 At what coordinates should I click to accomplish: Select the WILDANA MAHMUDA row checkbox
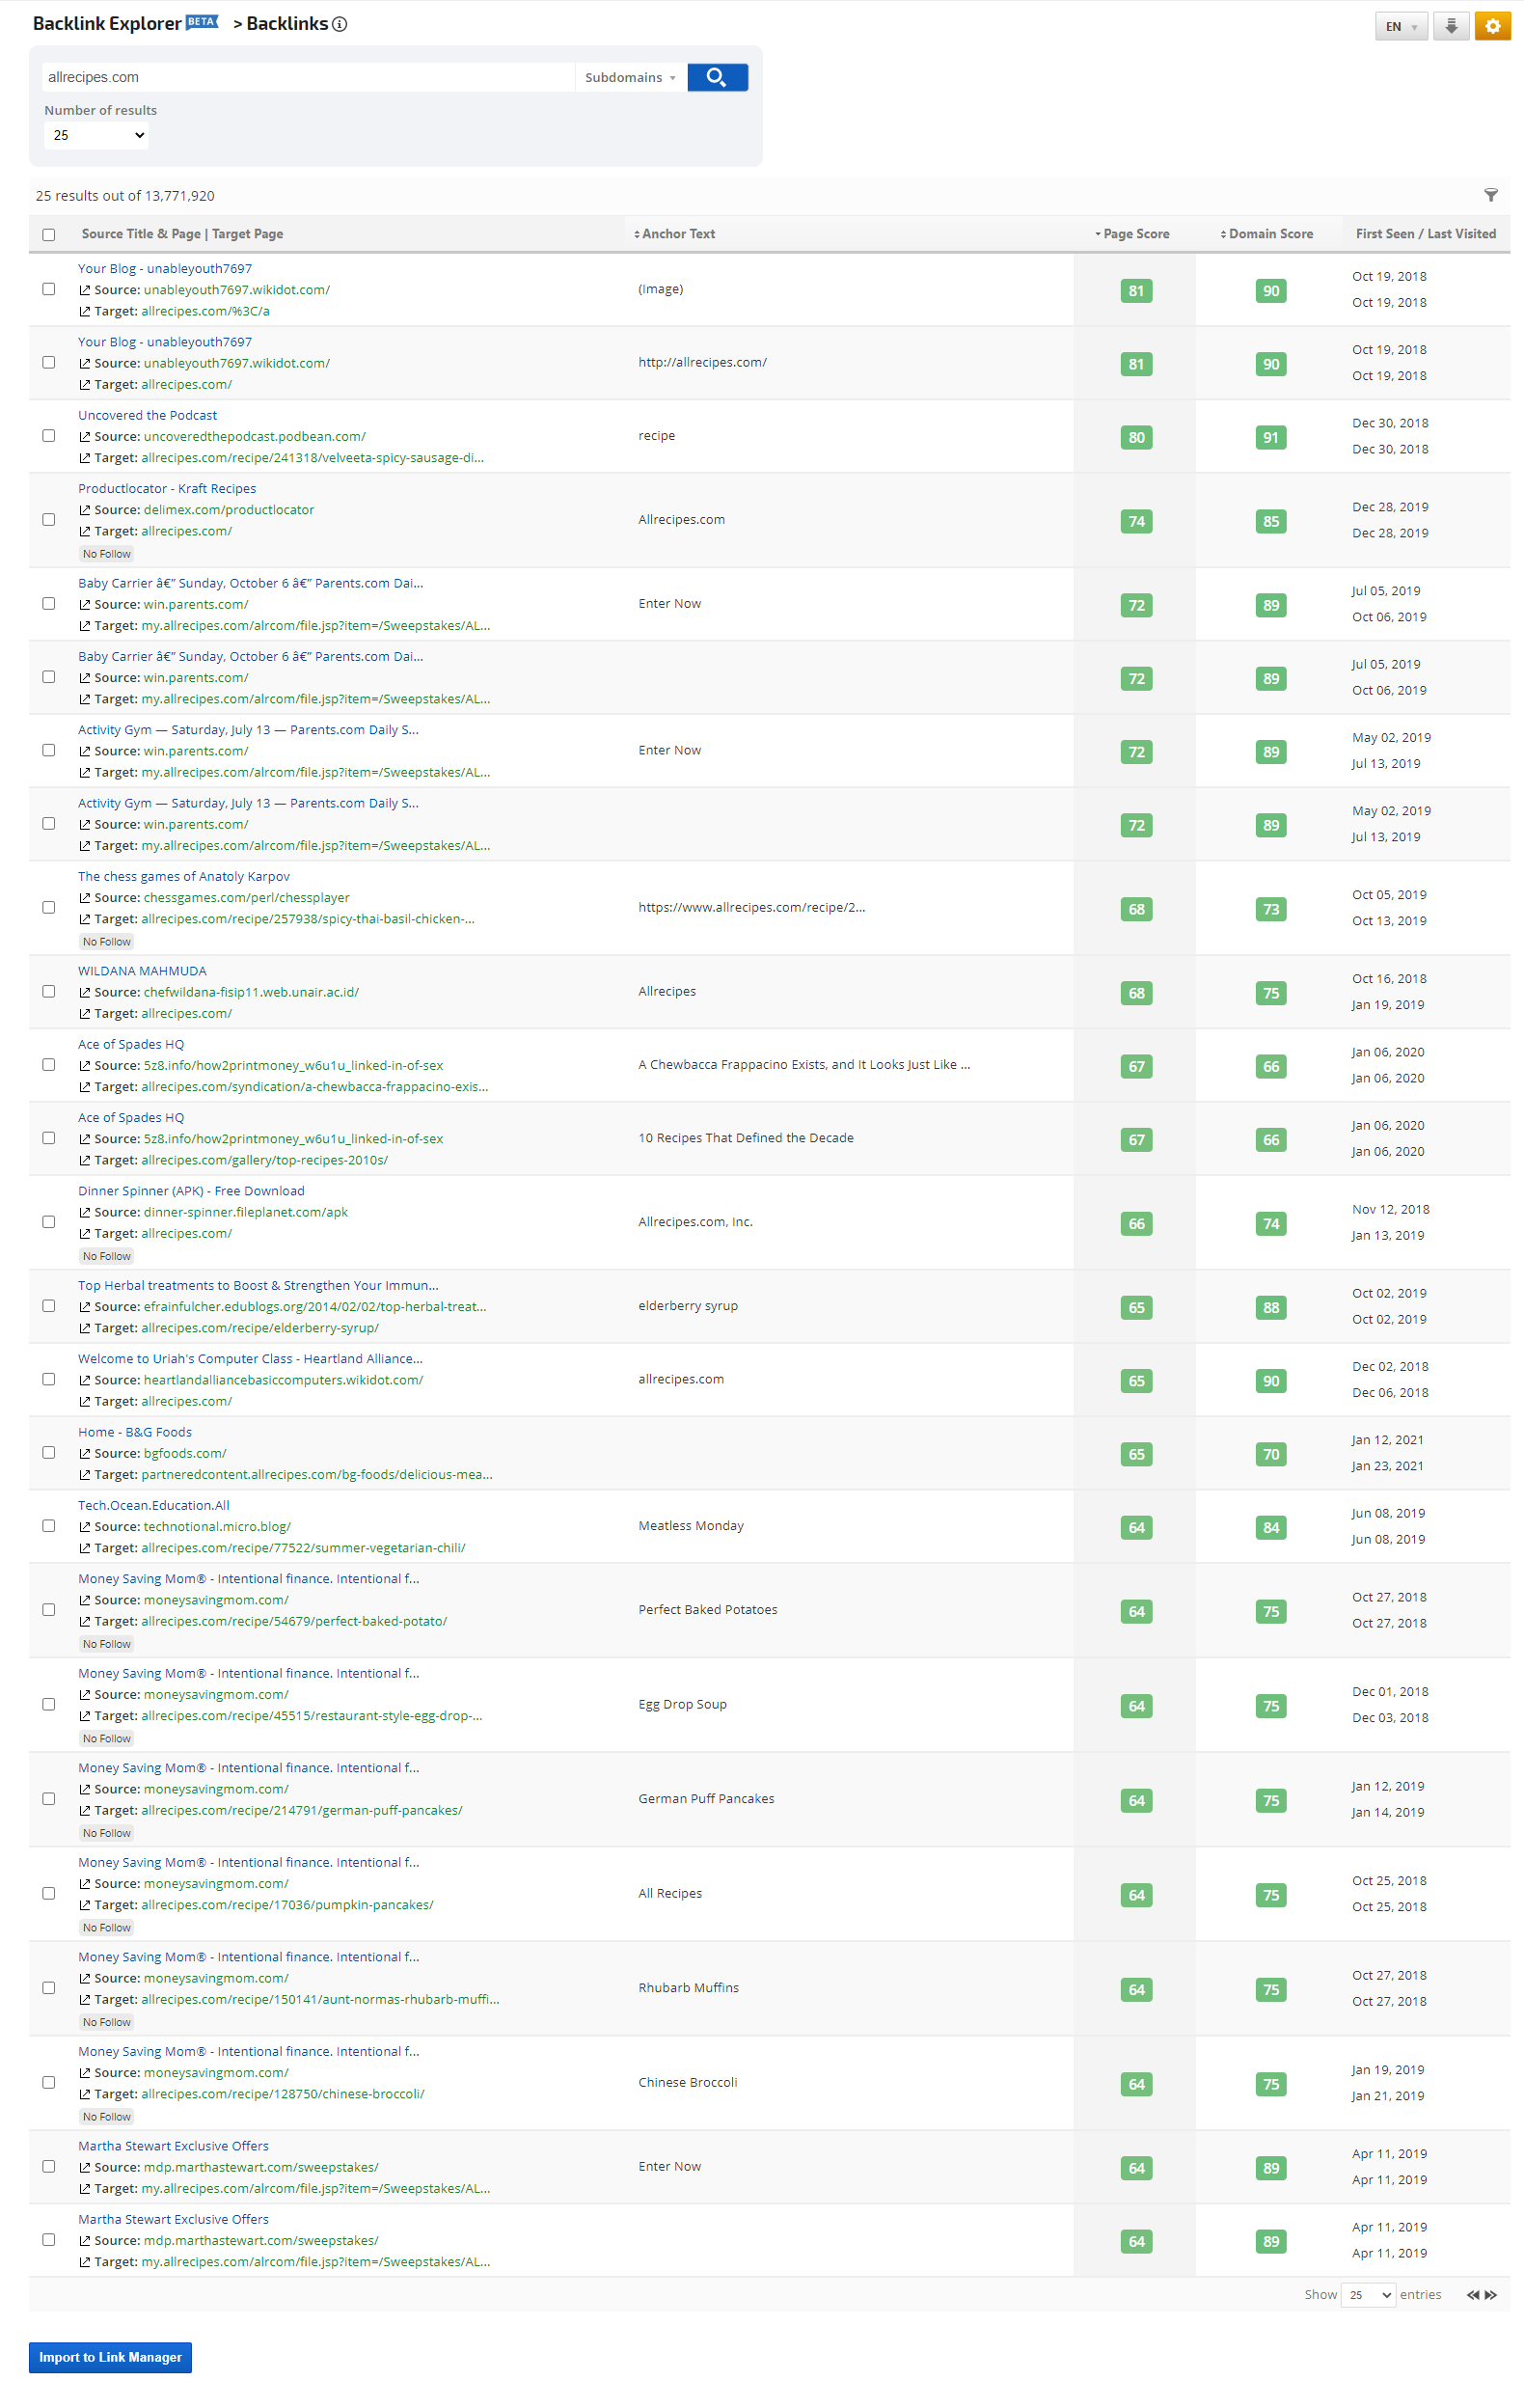[x=49, y=991]
